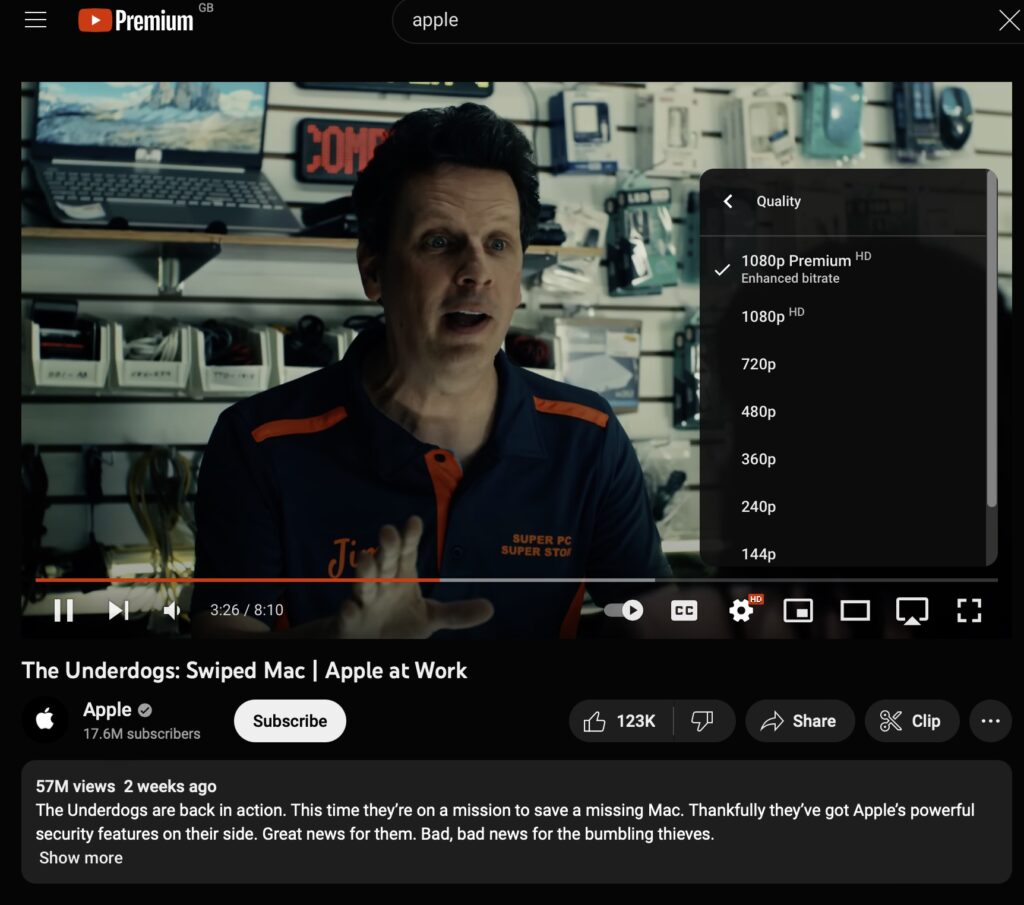
Task: Switch to theater mode
Action: tap(855, 611)
